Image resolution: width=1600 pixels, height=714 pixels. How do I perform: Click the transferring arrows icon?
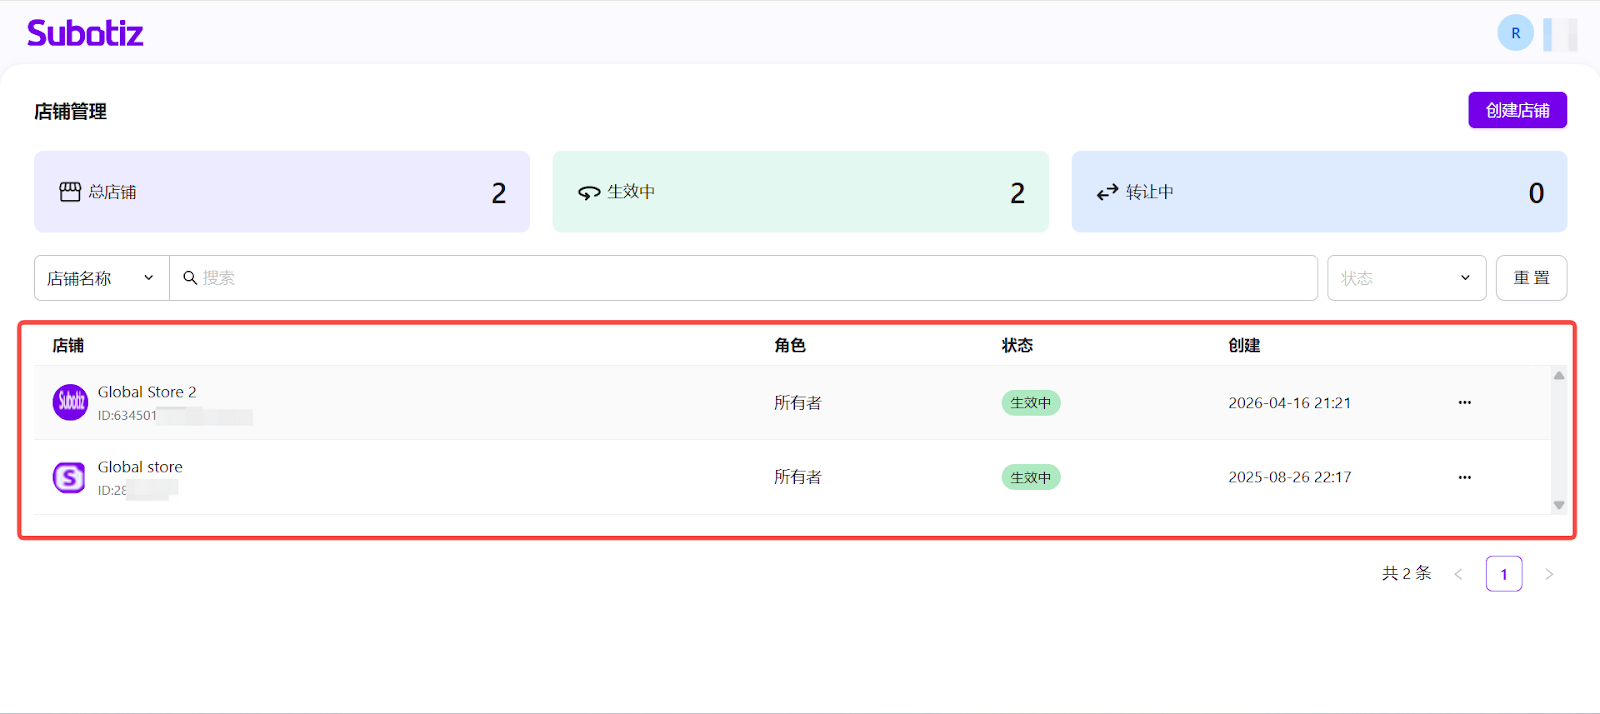coord(1107,192)
